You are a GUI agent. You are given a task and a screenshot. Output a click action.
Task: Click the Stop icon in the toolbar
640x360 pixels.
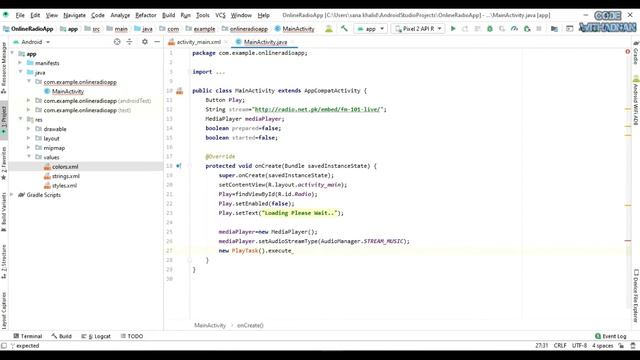pyautogui.click(x=539, y=29)
